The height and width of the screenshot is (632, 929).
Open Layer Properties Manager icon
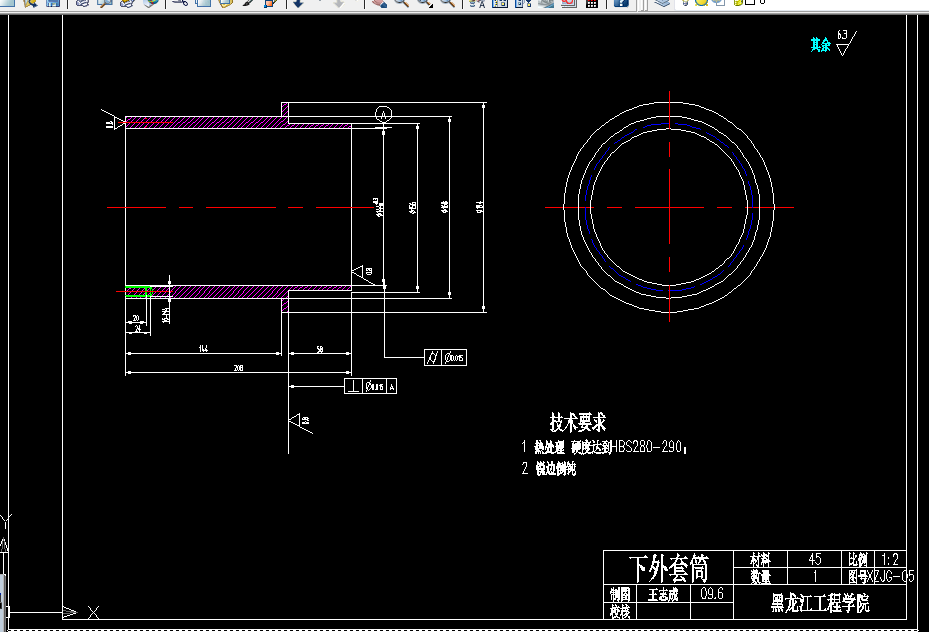(662, 2)
